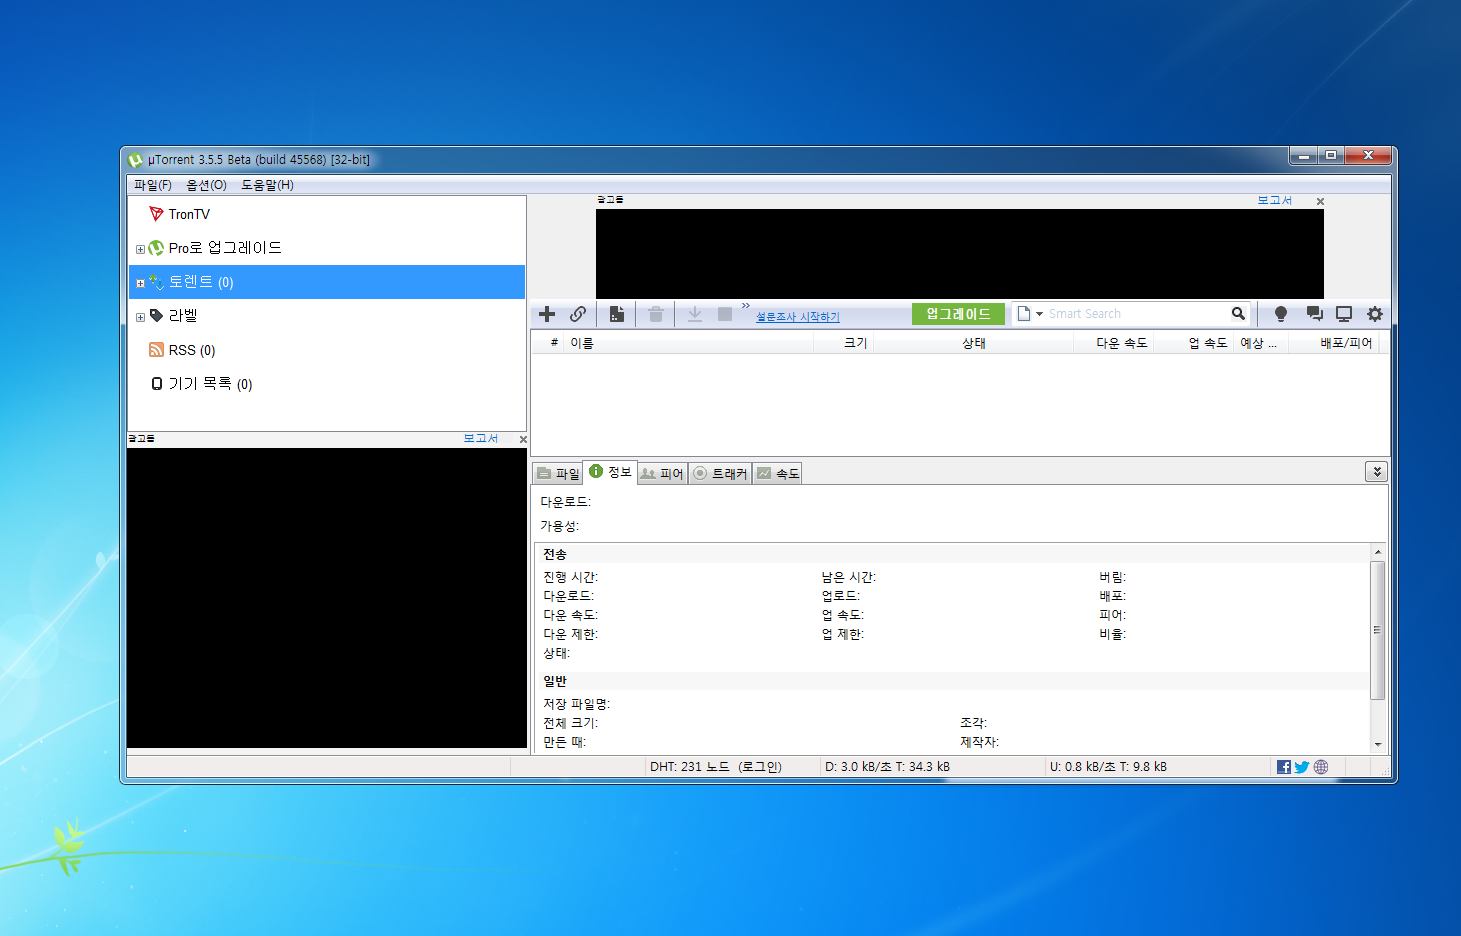
Task: Select 토렌트 (0) in the sidebar
Action: point(327,282)
